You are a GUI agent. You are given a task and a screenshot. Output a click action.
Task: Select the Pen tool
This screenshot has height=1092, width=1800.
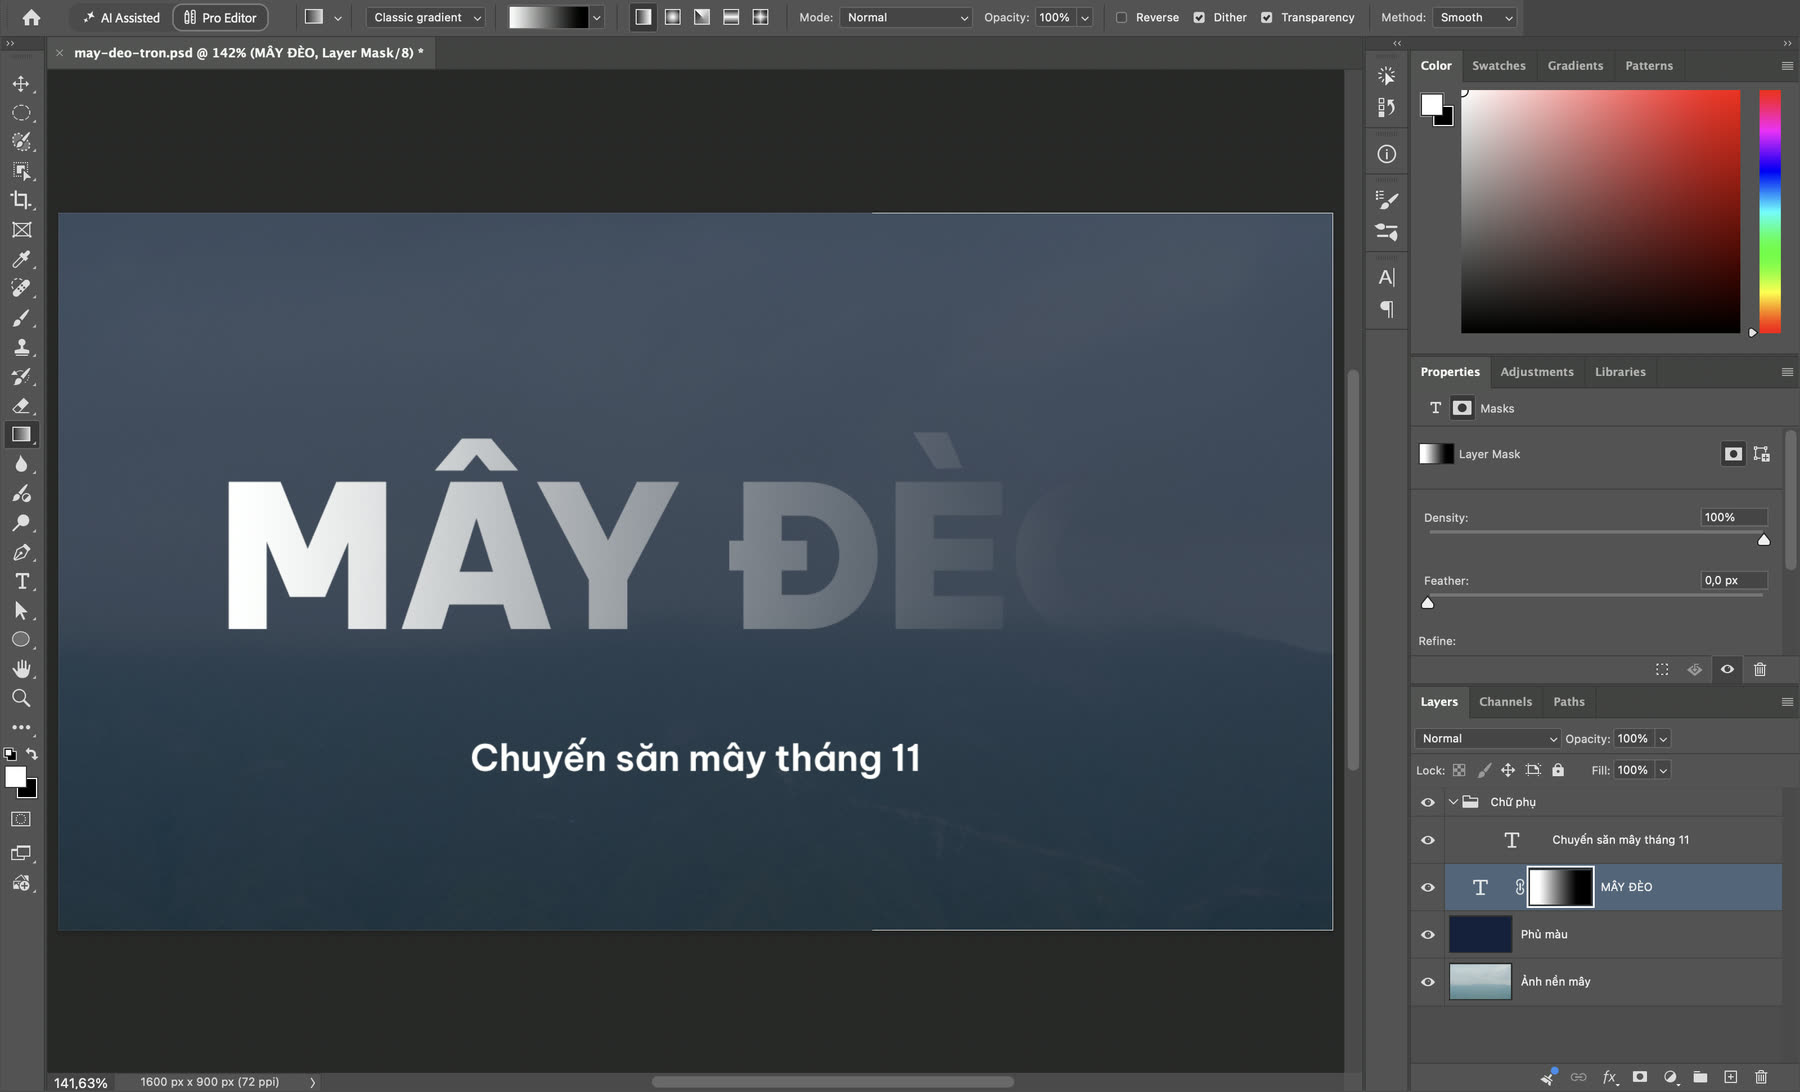point(21,552)
